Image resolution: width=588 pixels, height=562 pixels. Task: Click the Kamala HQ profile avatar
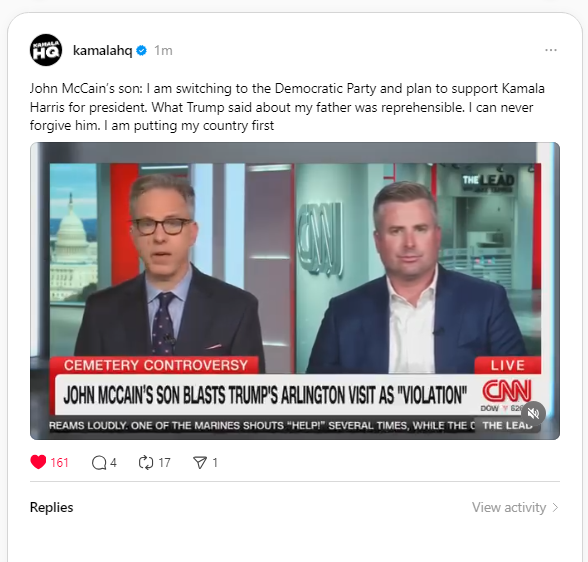tap(46, 50)
